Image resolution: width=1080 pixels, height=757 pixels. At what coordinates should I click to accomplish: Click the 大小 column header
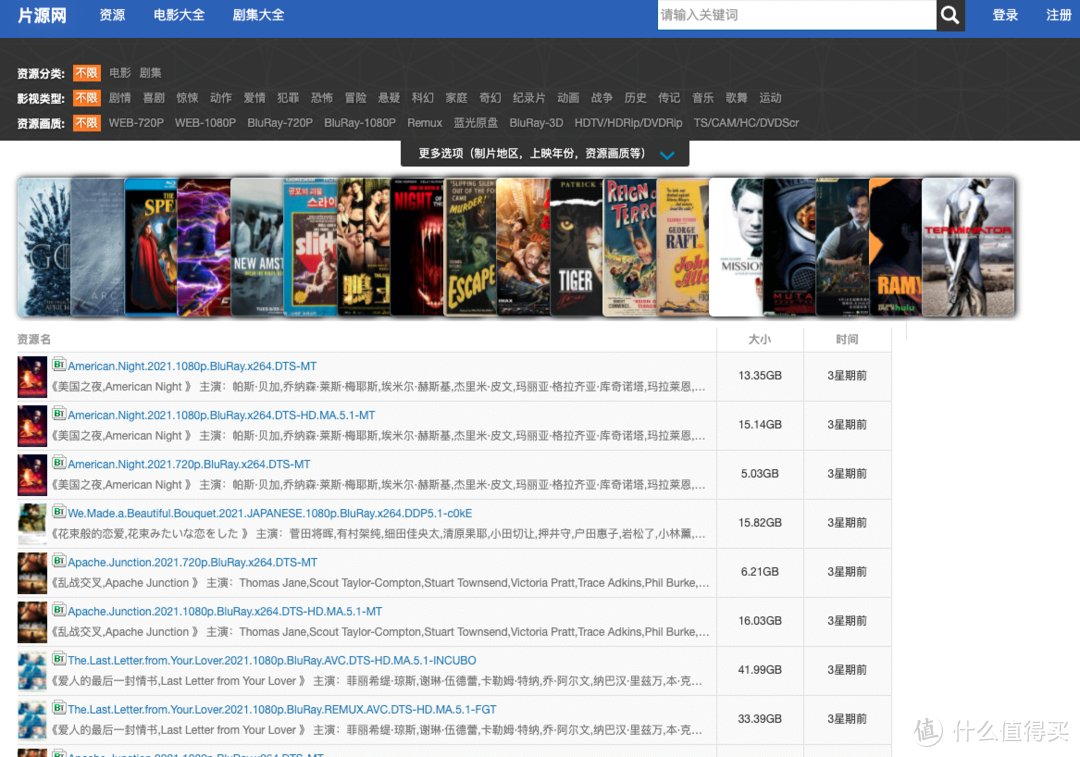[760, 339]
